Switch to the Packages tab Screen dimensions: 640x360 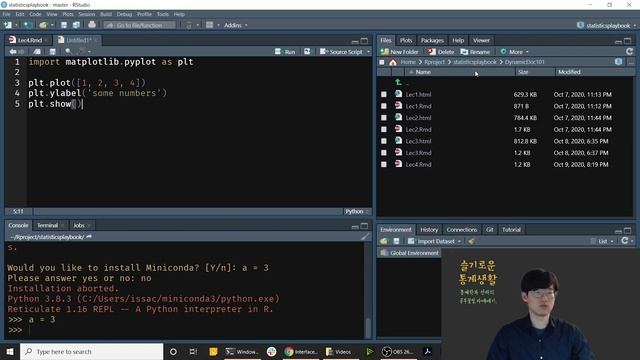[x=432, y=40]
